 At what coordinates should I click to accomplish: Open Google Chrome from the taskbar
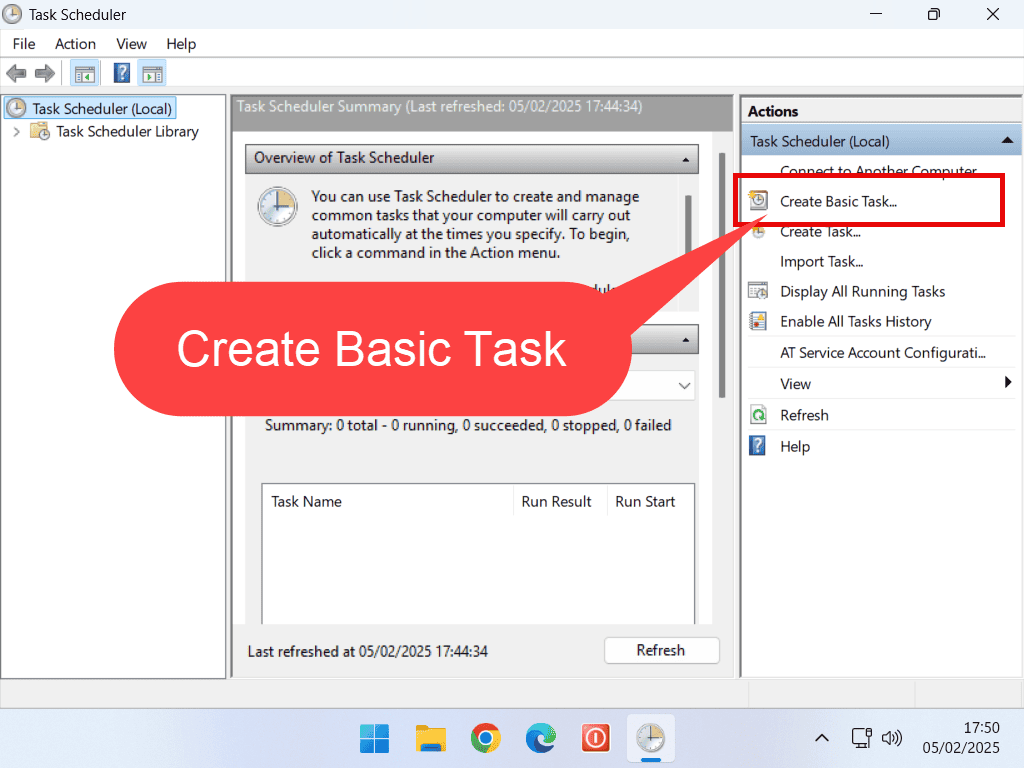tap(486, 739)
